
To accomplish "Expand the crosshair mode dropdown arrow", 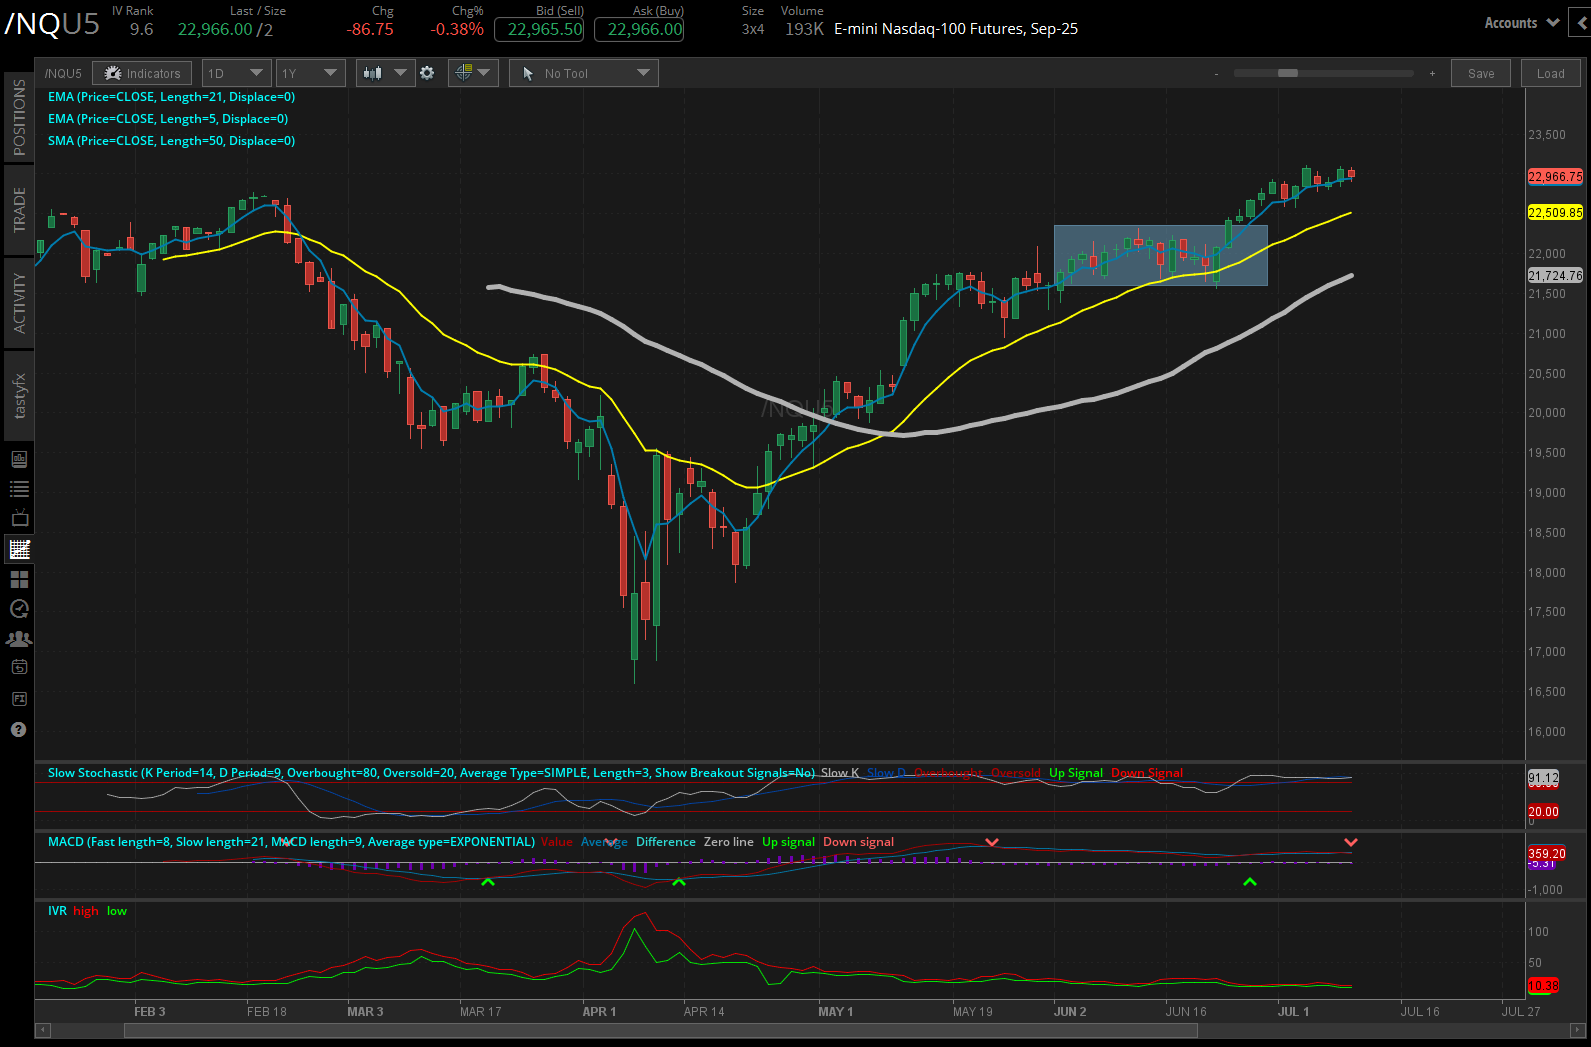I will click(485, 73).
